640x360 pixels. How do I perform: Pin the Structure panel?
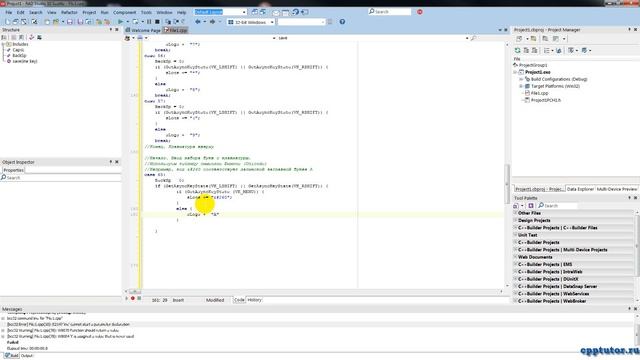tap(111, 30)
